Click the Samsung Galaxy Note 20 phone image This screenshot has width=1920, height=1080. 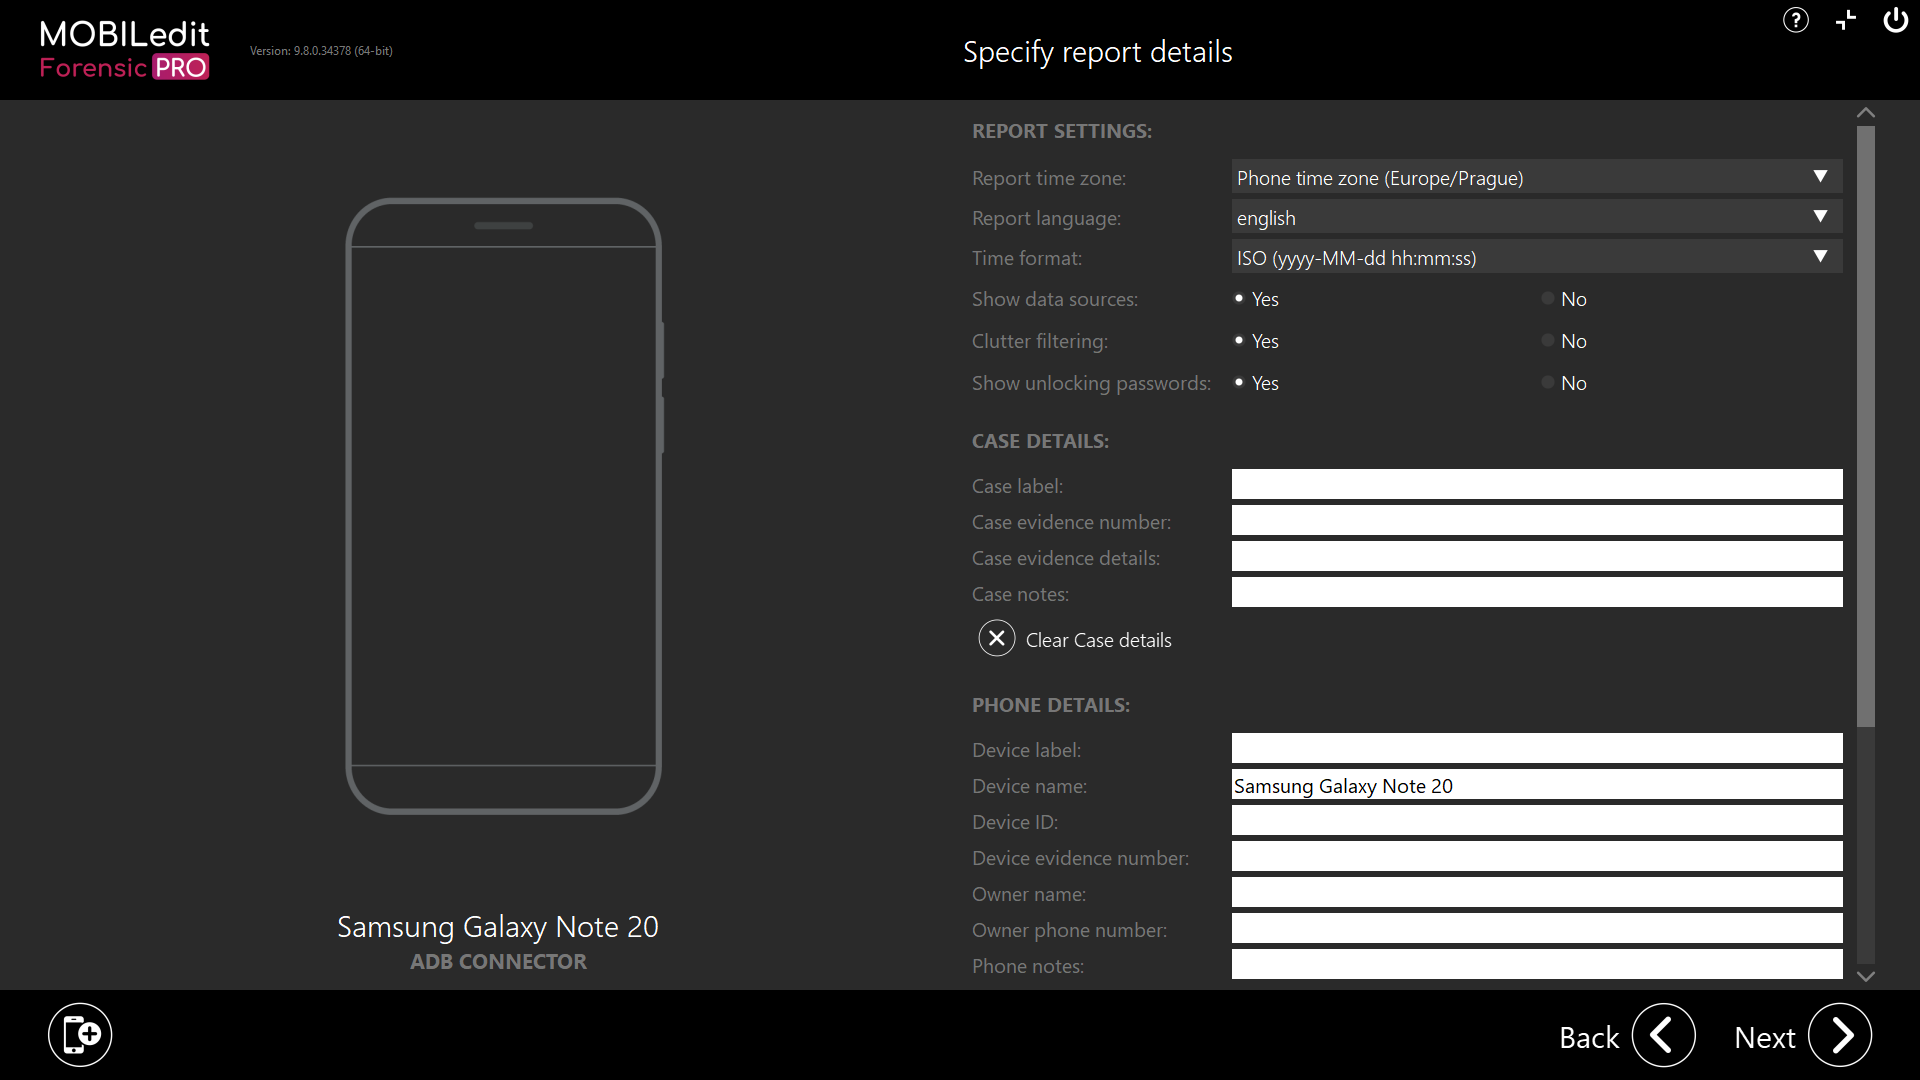point(503,506)
